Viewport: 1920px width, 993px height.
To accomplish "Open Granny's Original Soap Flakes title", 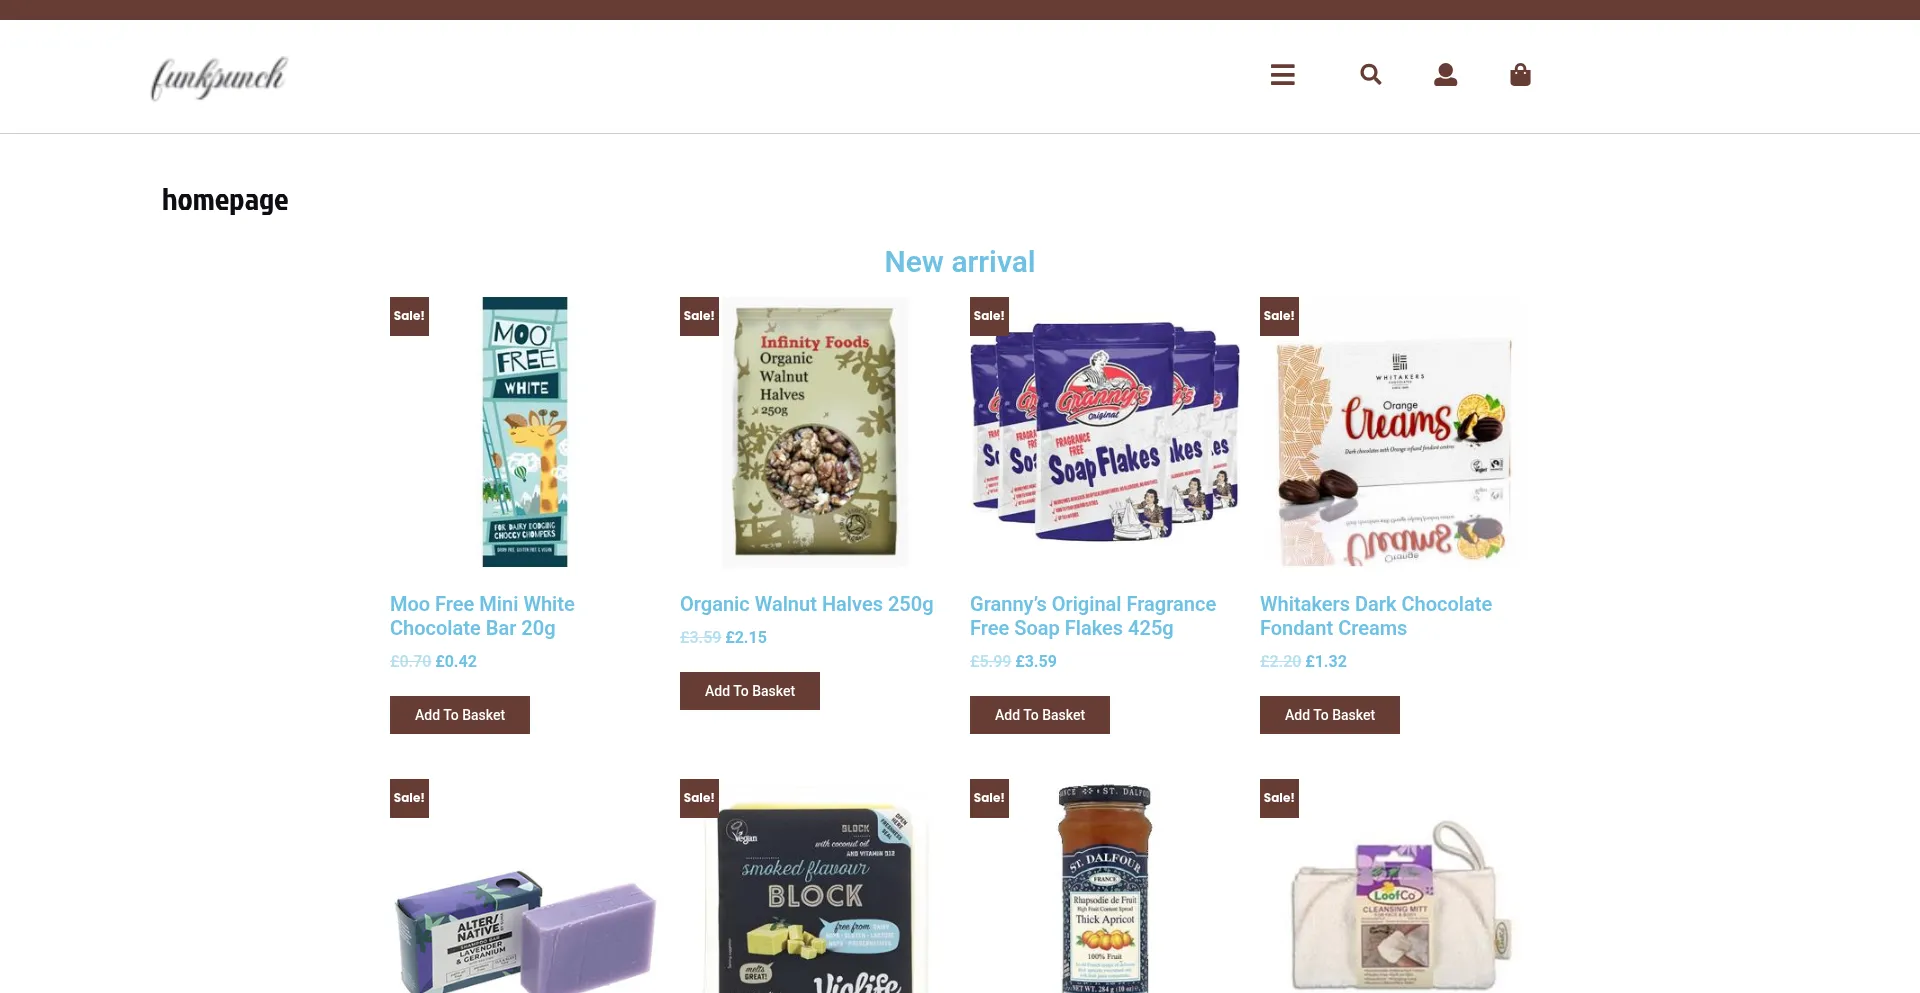I will (x=1093, y=616).
